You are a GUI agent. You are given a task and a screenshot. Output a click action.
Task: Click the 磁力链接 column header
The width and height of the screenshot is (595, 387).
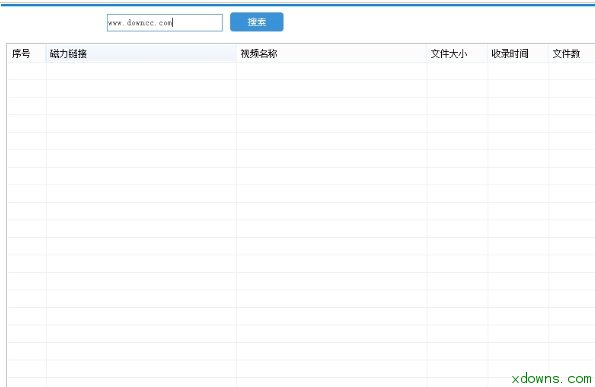(141, 53)
